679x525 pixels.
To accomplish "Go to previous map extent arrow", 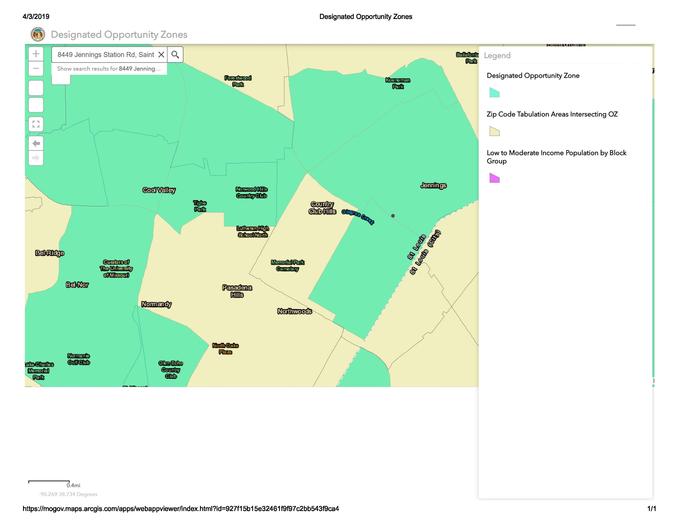I will (x=36, y=143).
